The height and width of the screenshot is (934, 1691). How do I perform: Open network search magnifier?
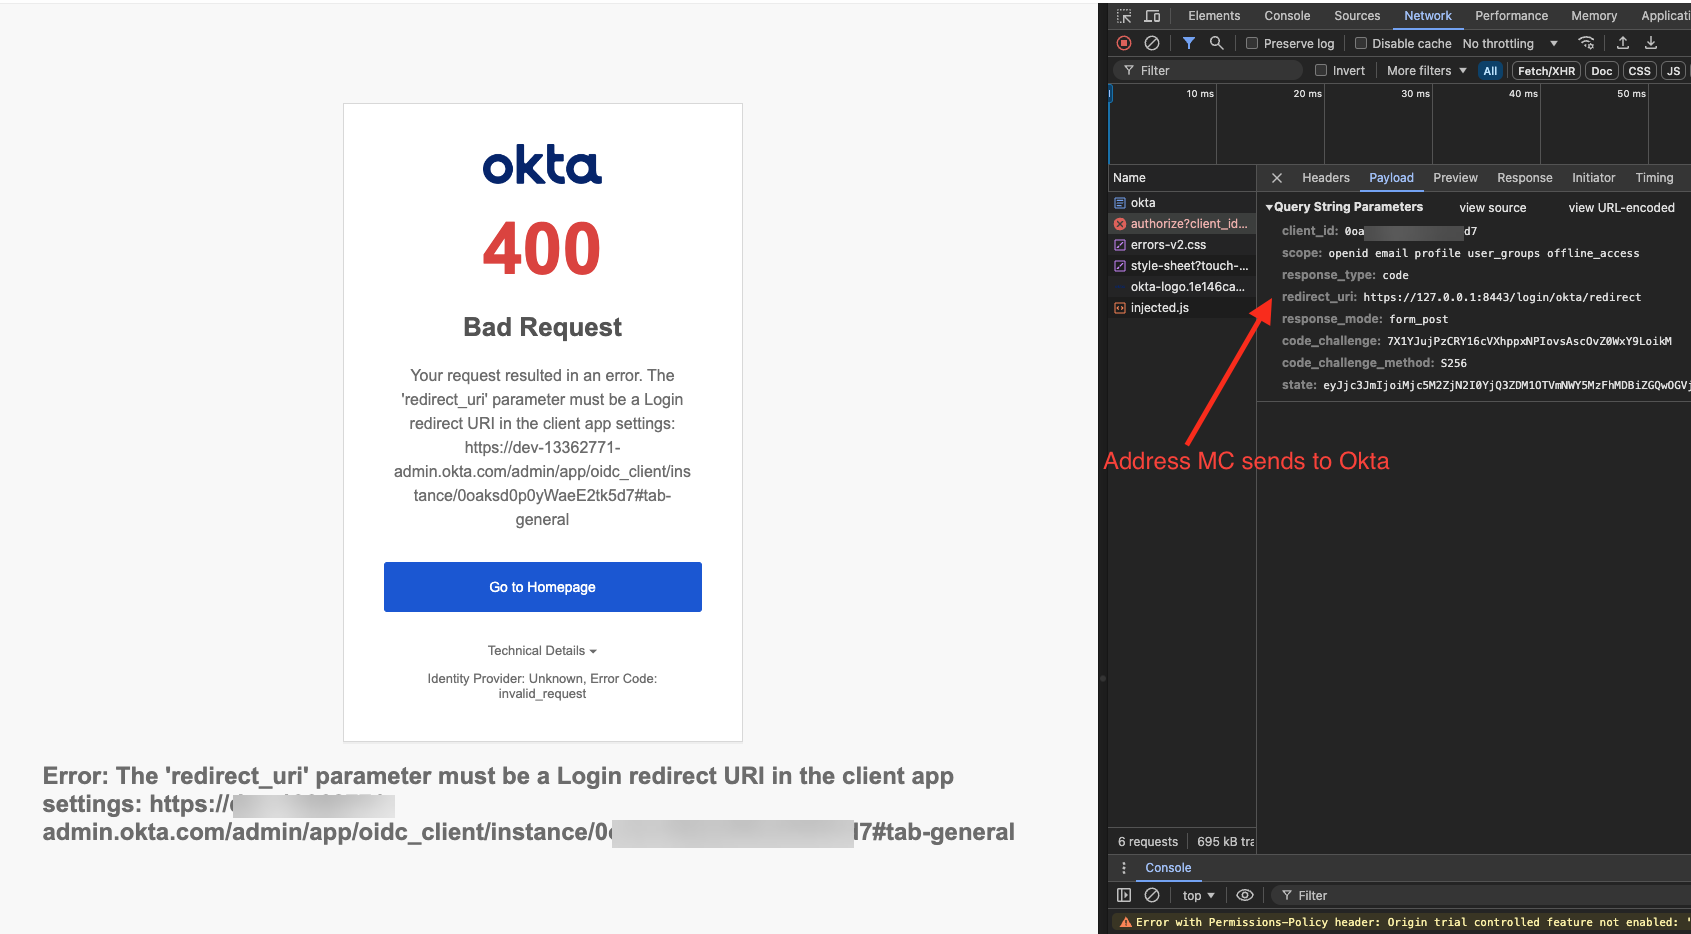click(x=1216, y=43)
